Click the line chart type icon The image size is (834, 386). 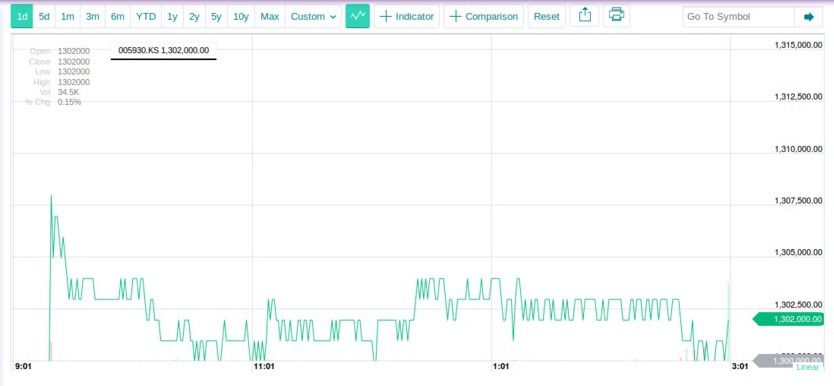357,16
